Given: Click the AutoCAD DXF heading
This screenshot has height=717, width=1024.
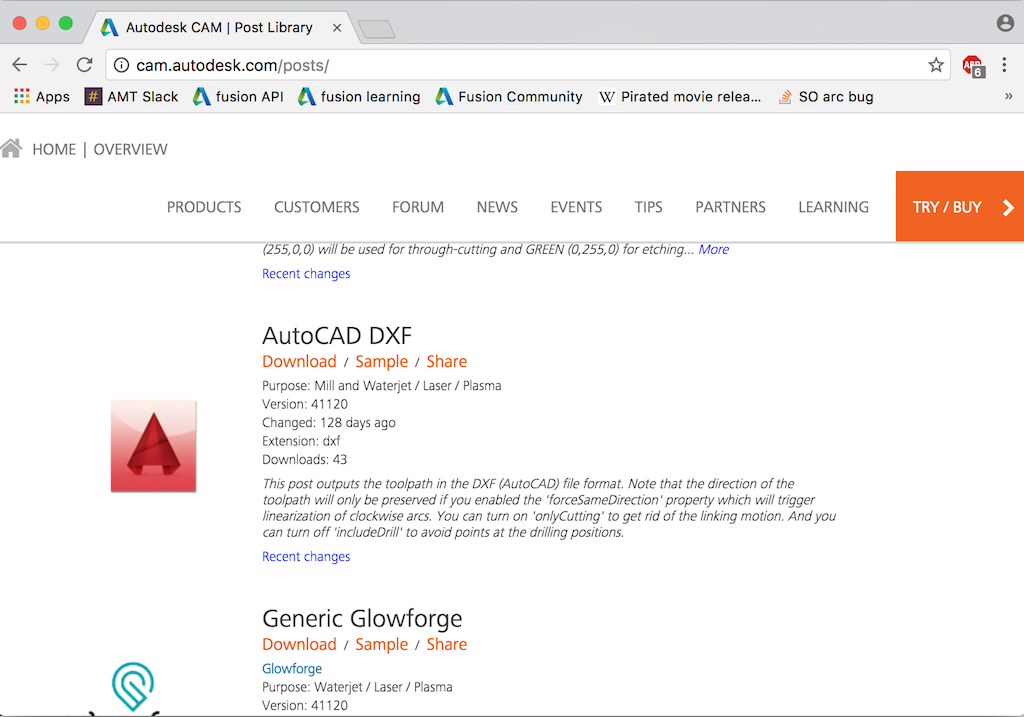Looking at the screenshot, I should point(337,336).
